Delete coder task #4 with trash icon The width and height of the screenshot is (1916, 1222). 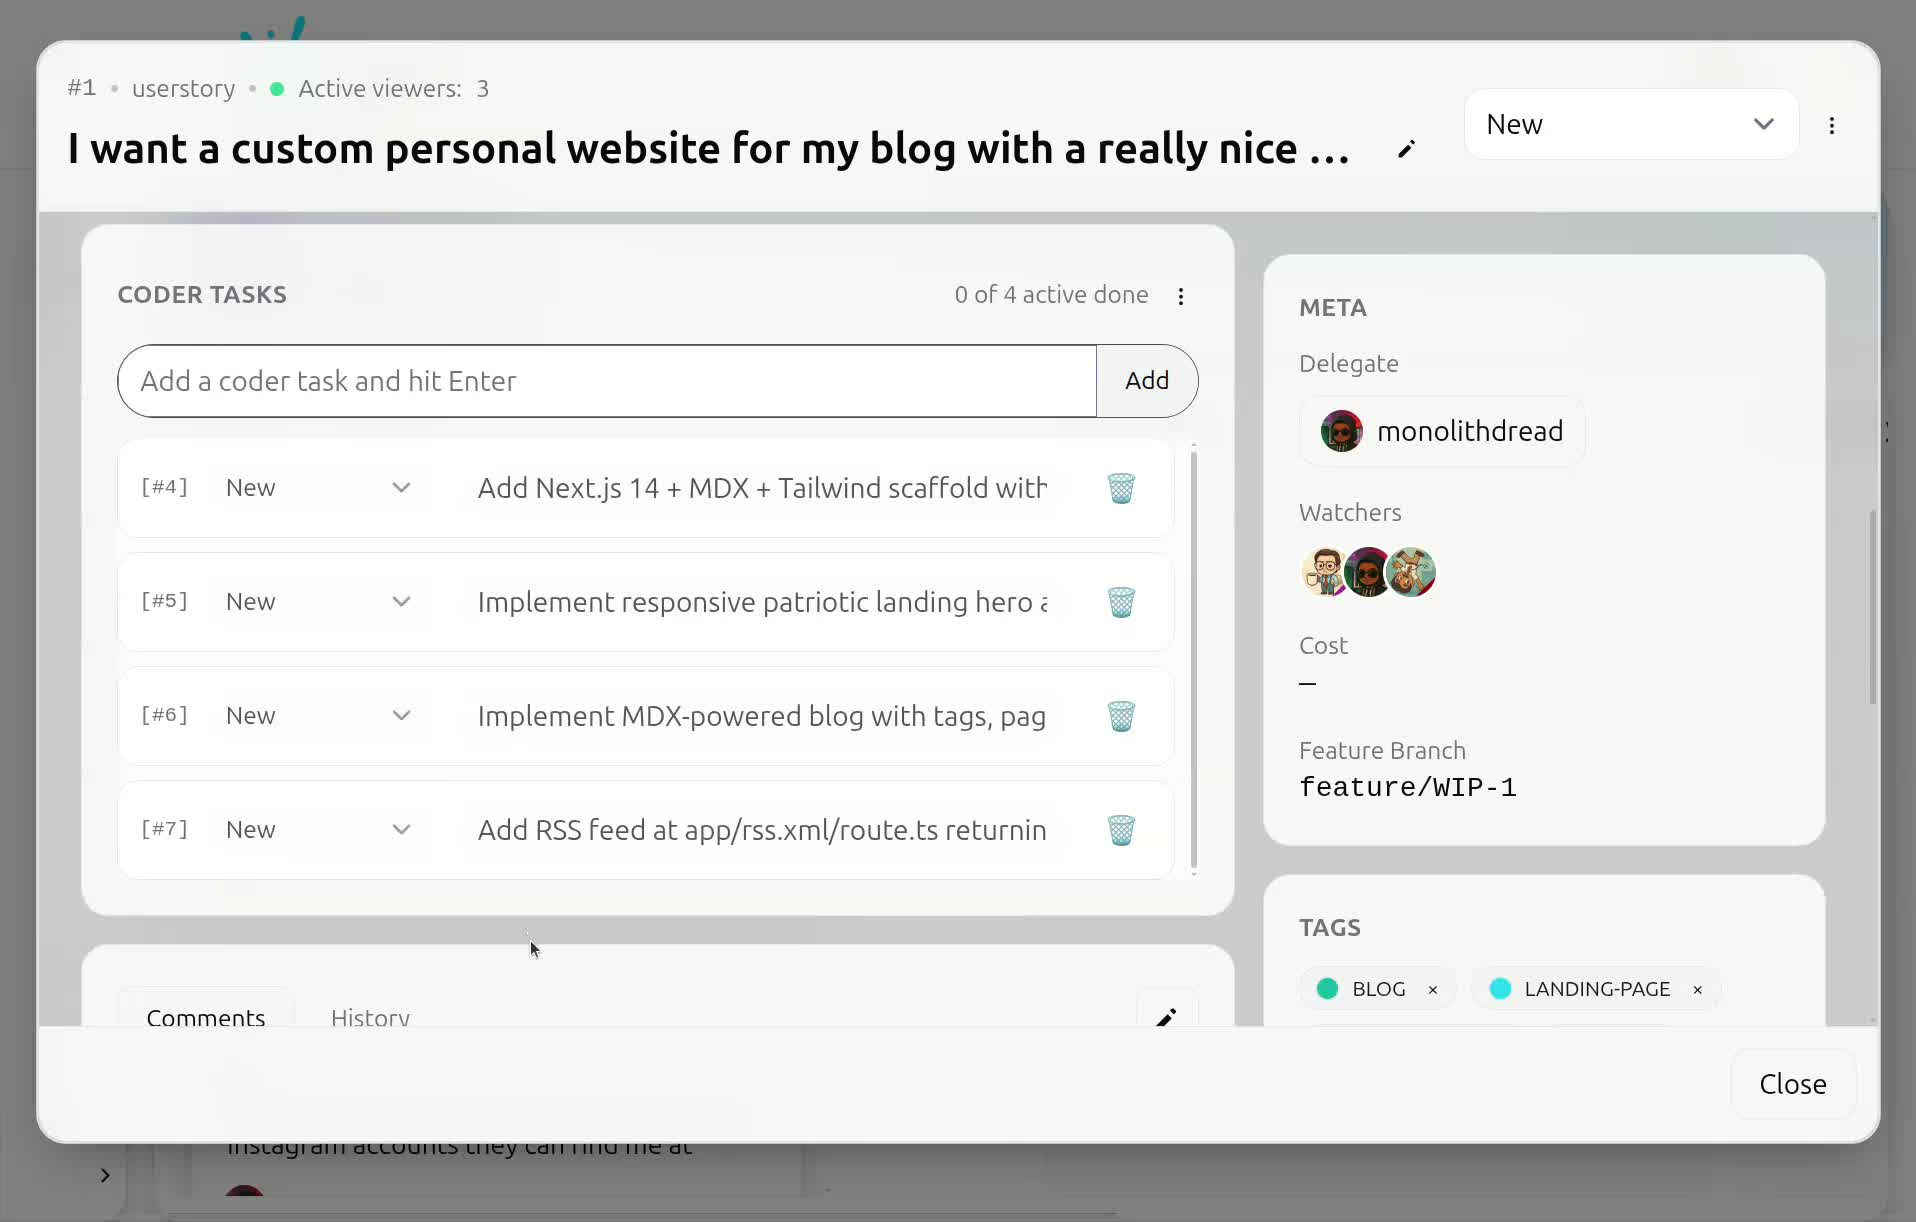(x=1121, y=488)
